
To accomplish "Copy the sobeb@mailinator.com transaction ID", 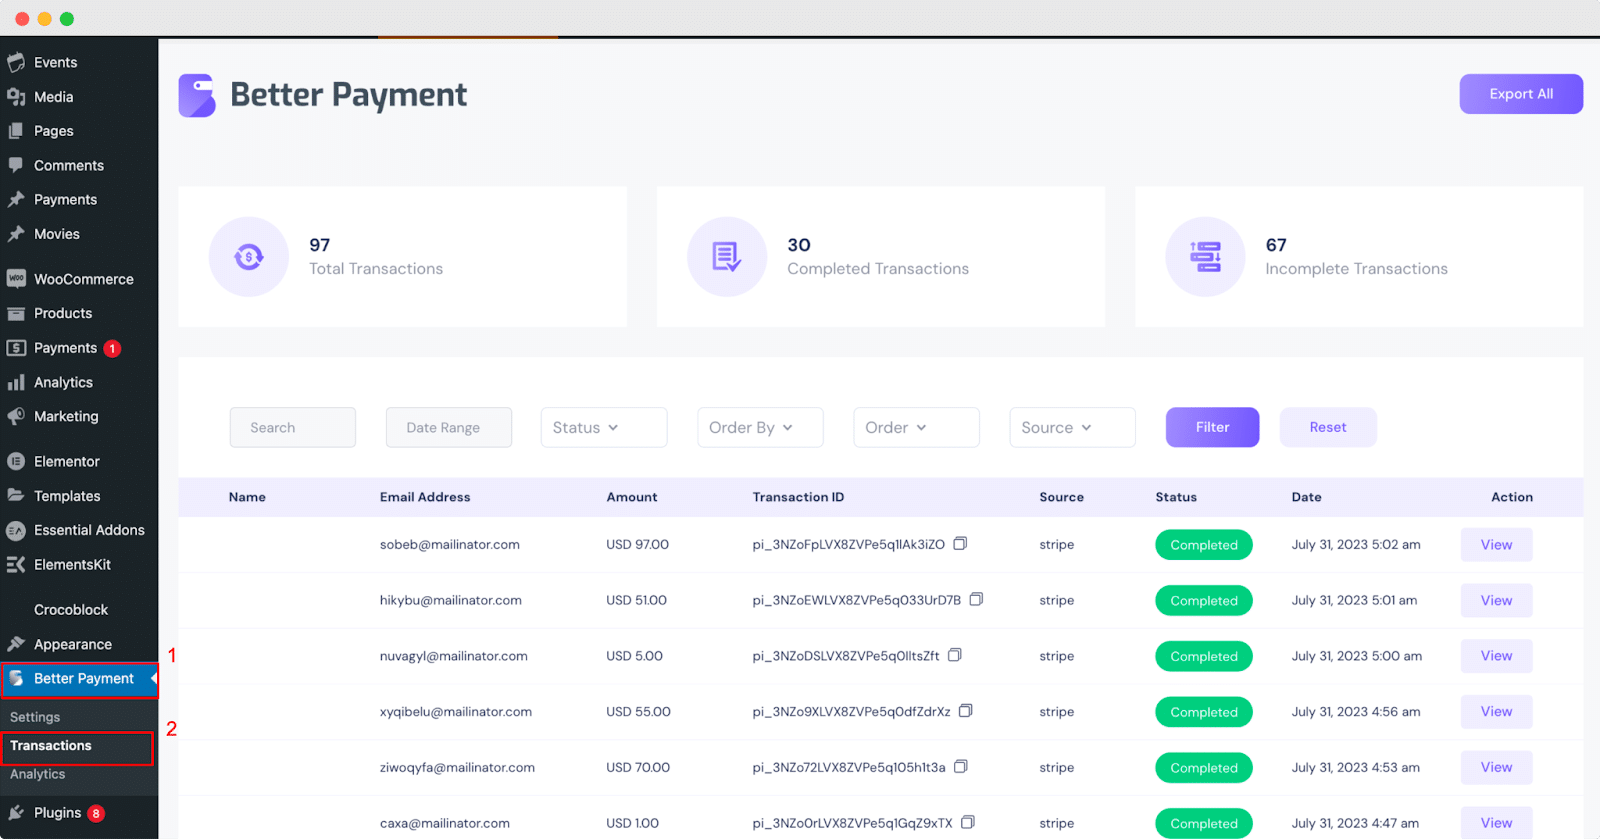I will [x=960, y=544].
